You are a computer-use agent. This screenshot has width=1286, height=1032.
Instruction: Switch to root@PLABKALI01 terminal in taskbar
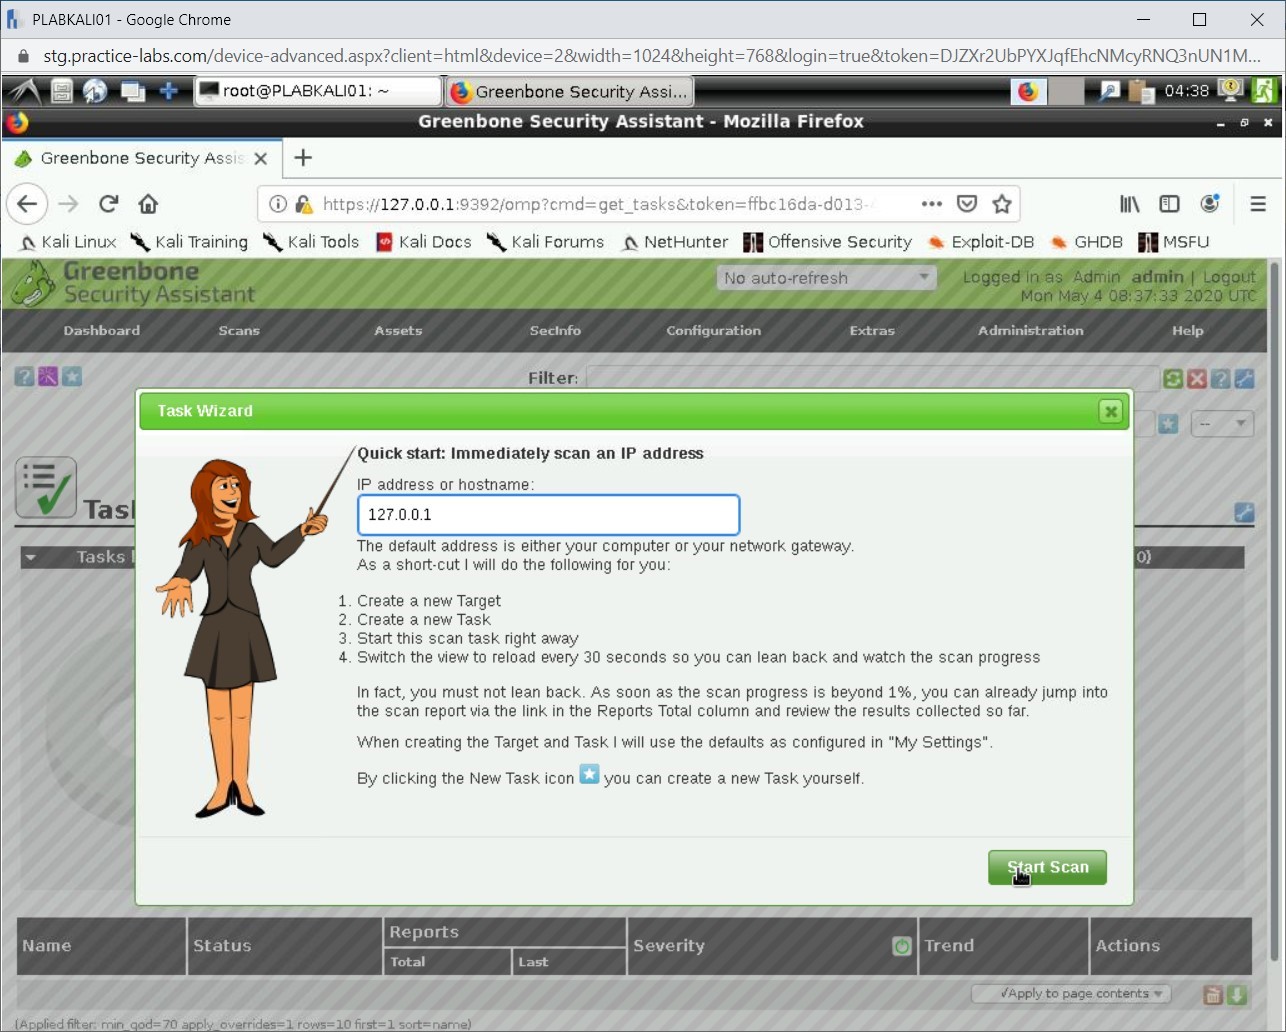click(x=317, y=91)
